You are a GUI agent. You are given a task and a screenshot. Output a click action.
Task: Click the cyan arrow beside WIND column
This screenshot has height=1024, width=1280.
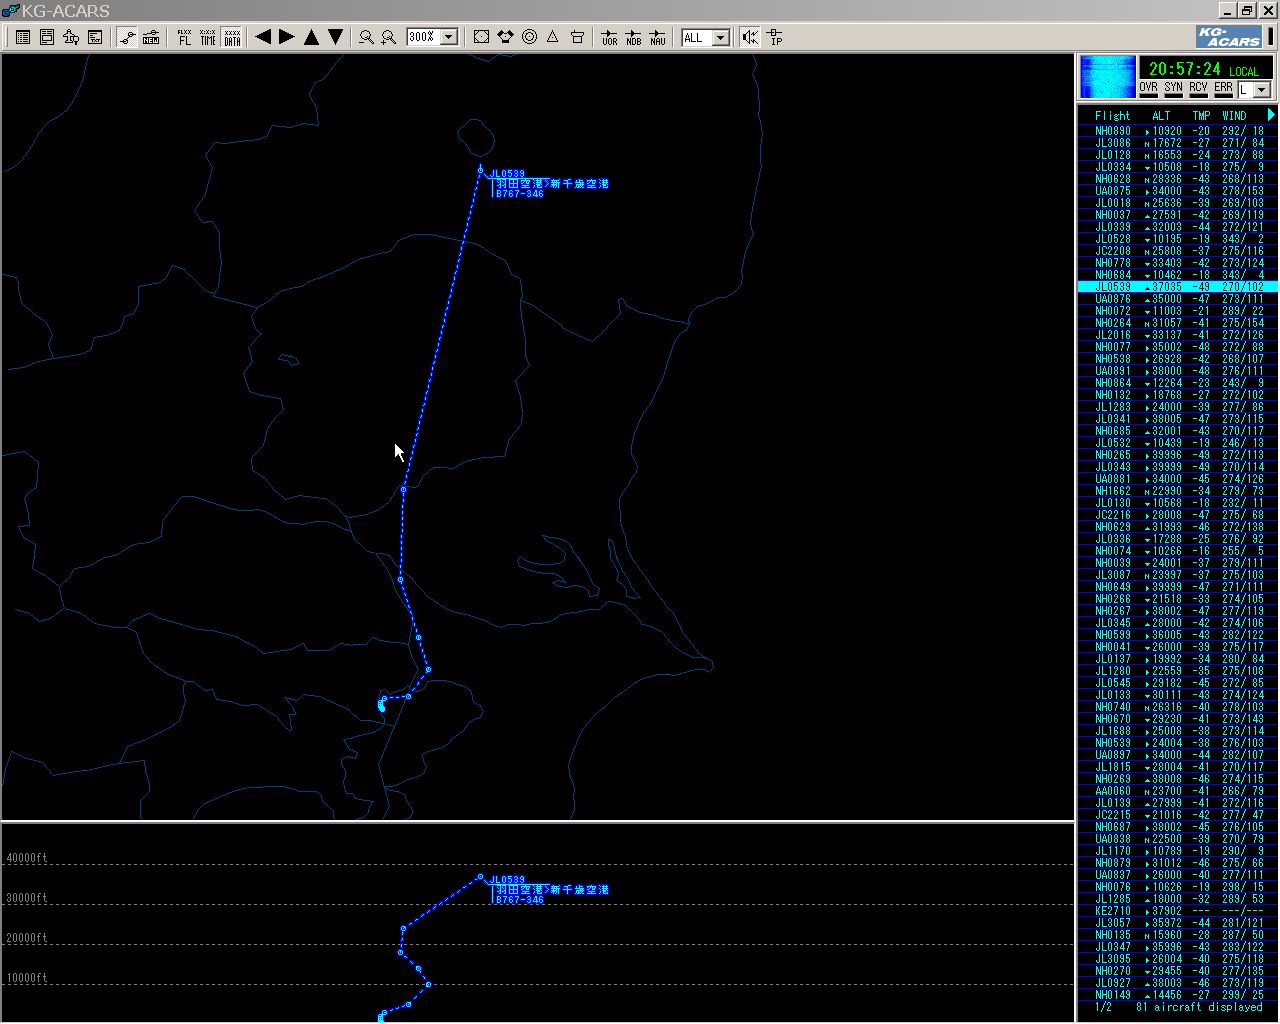pos(1270,115)
